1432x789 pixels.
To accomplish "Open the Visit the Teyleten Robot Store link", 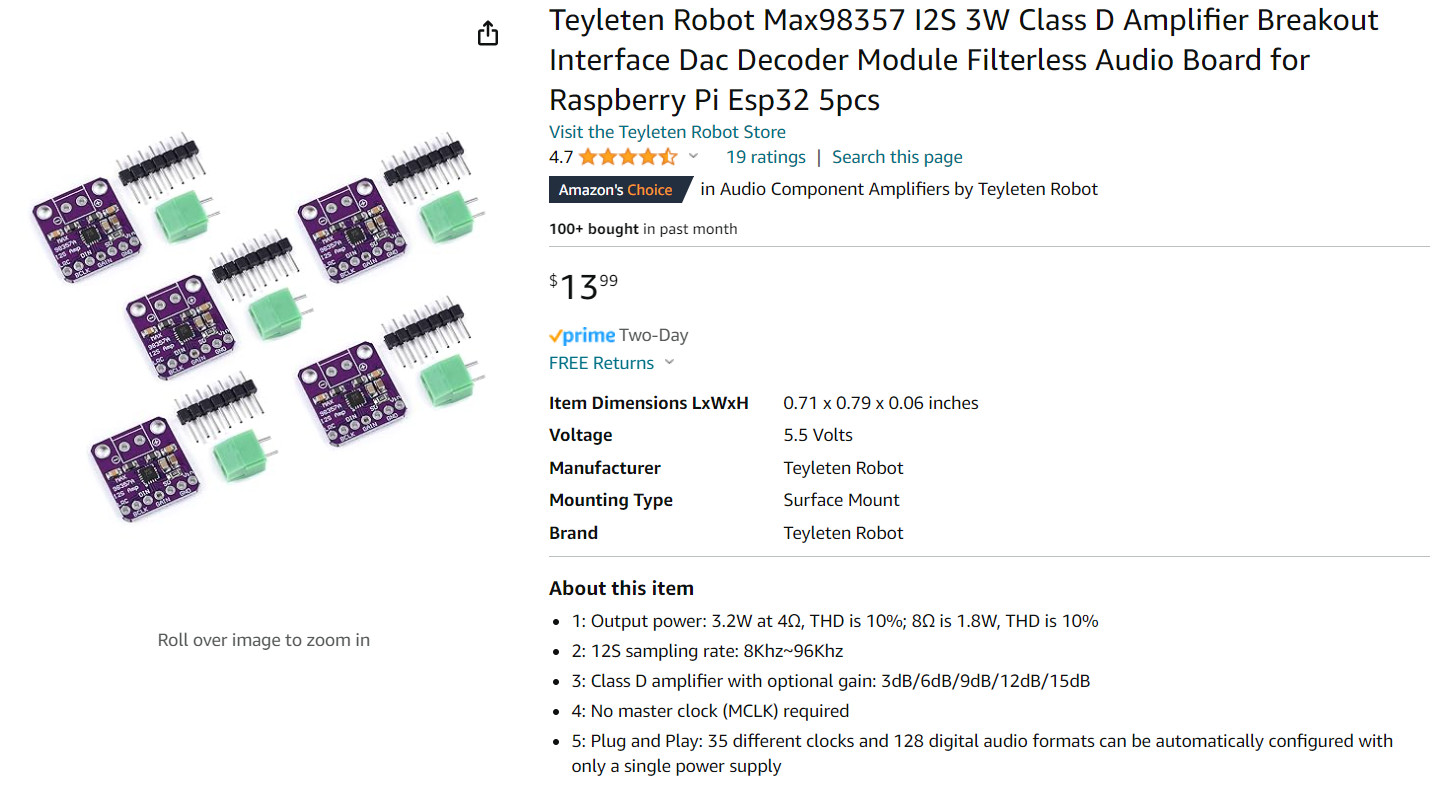I will coord(667,132).
